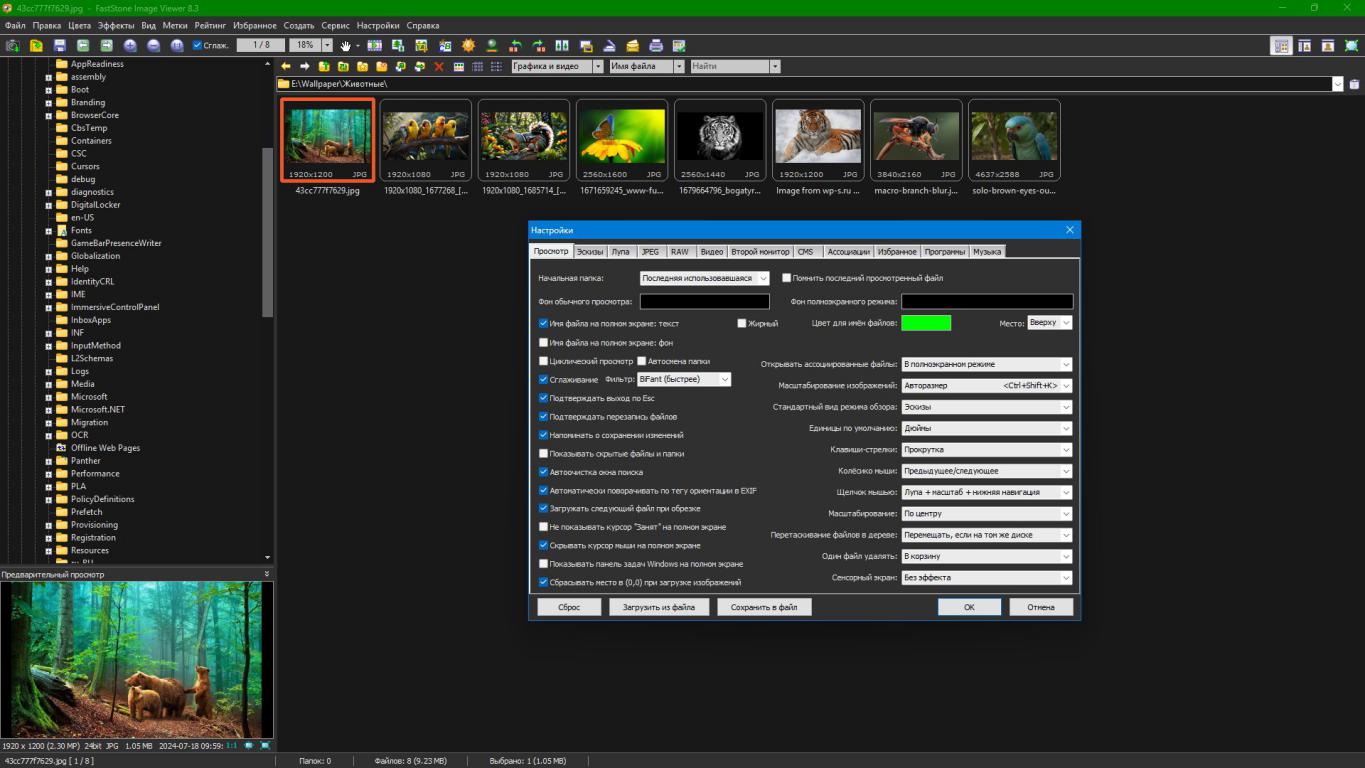
Task: Click the yellow back arrow icon
Action: coord(286,67)
